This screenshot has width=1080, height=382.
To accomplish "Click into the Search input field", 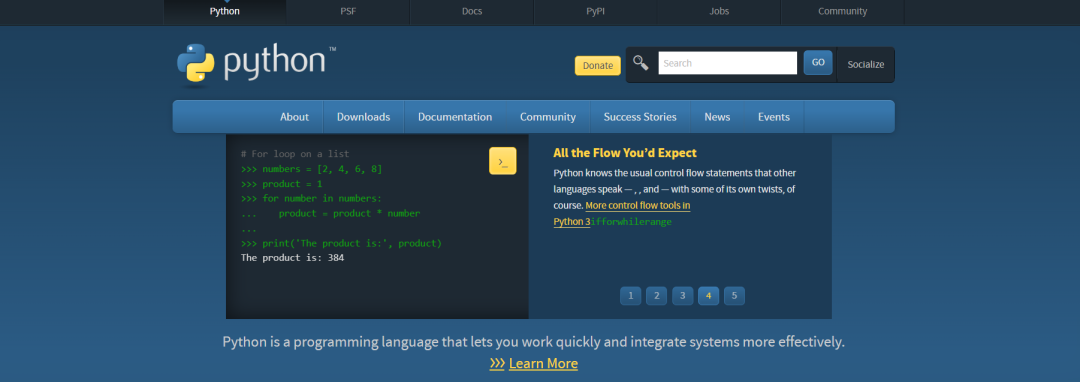I will (x=727, y=63).
